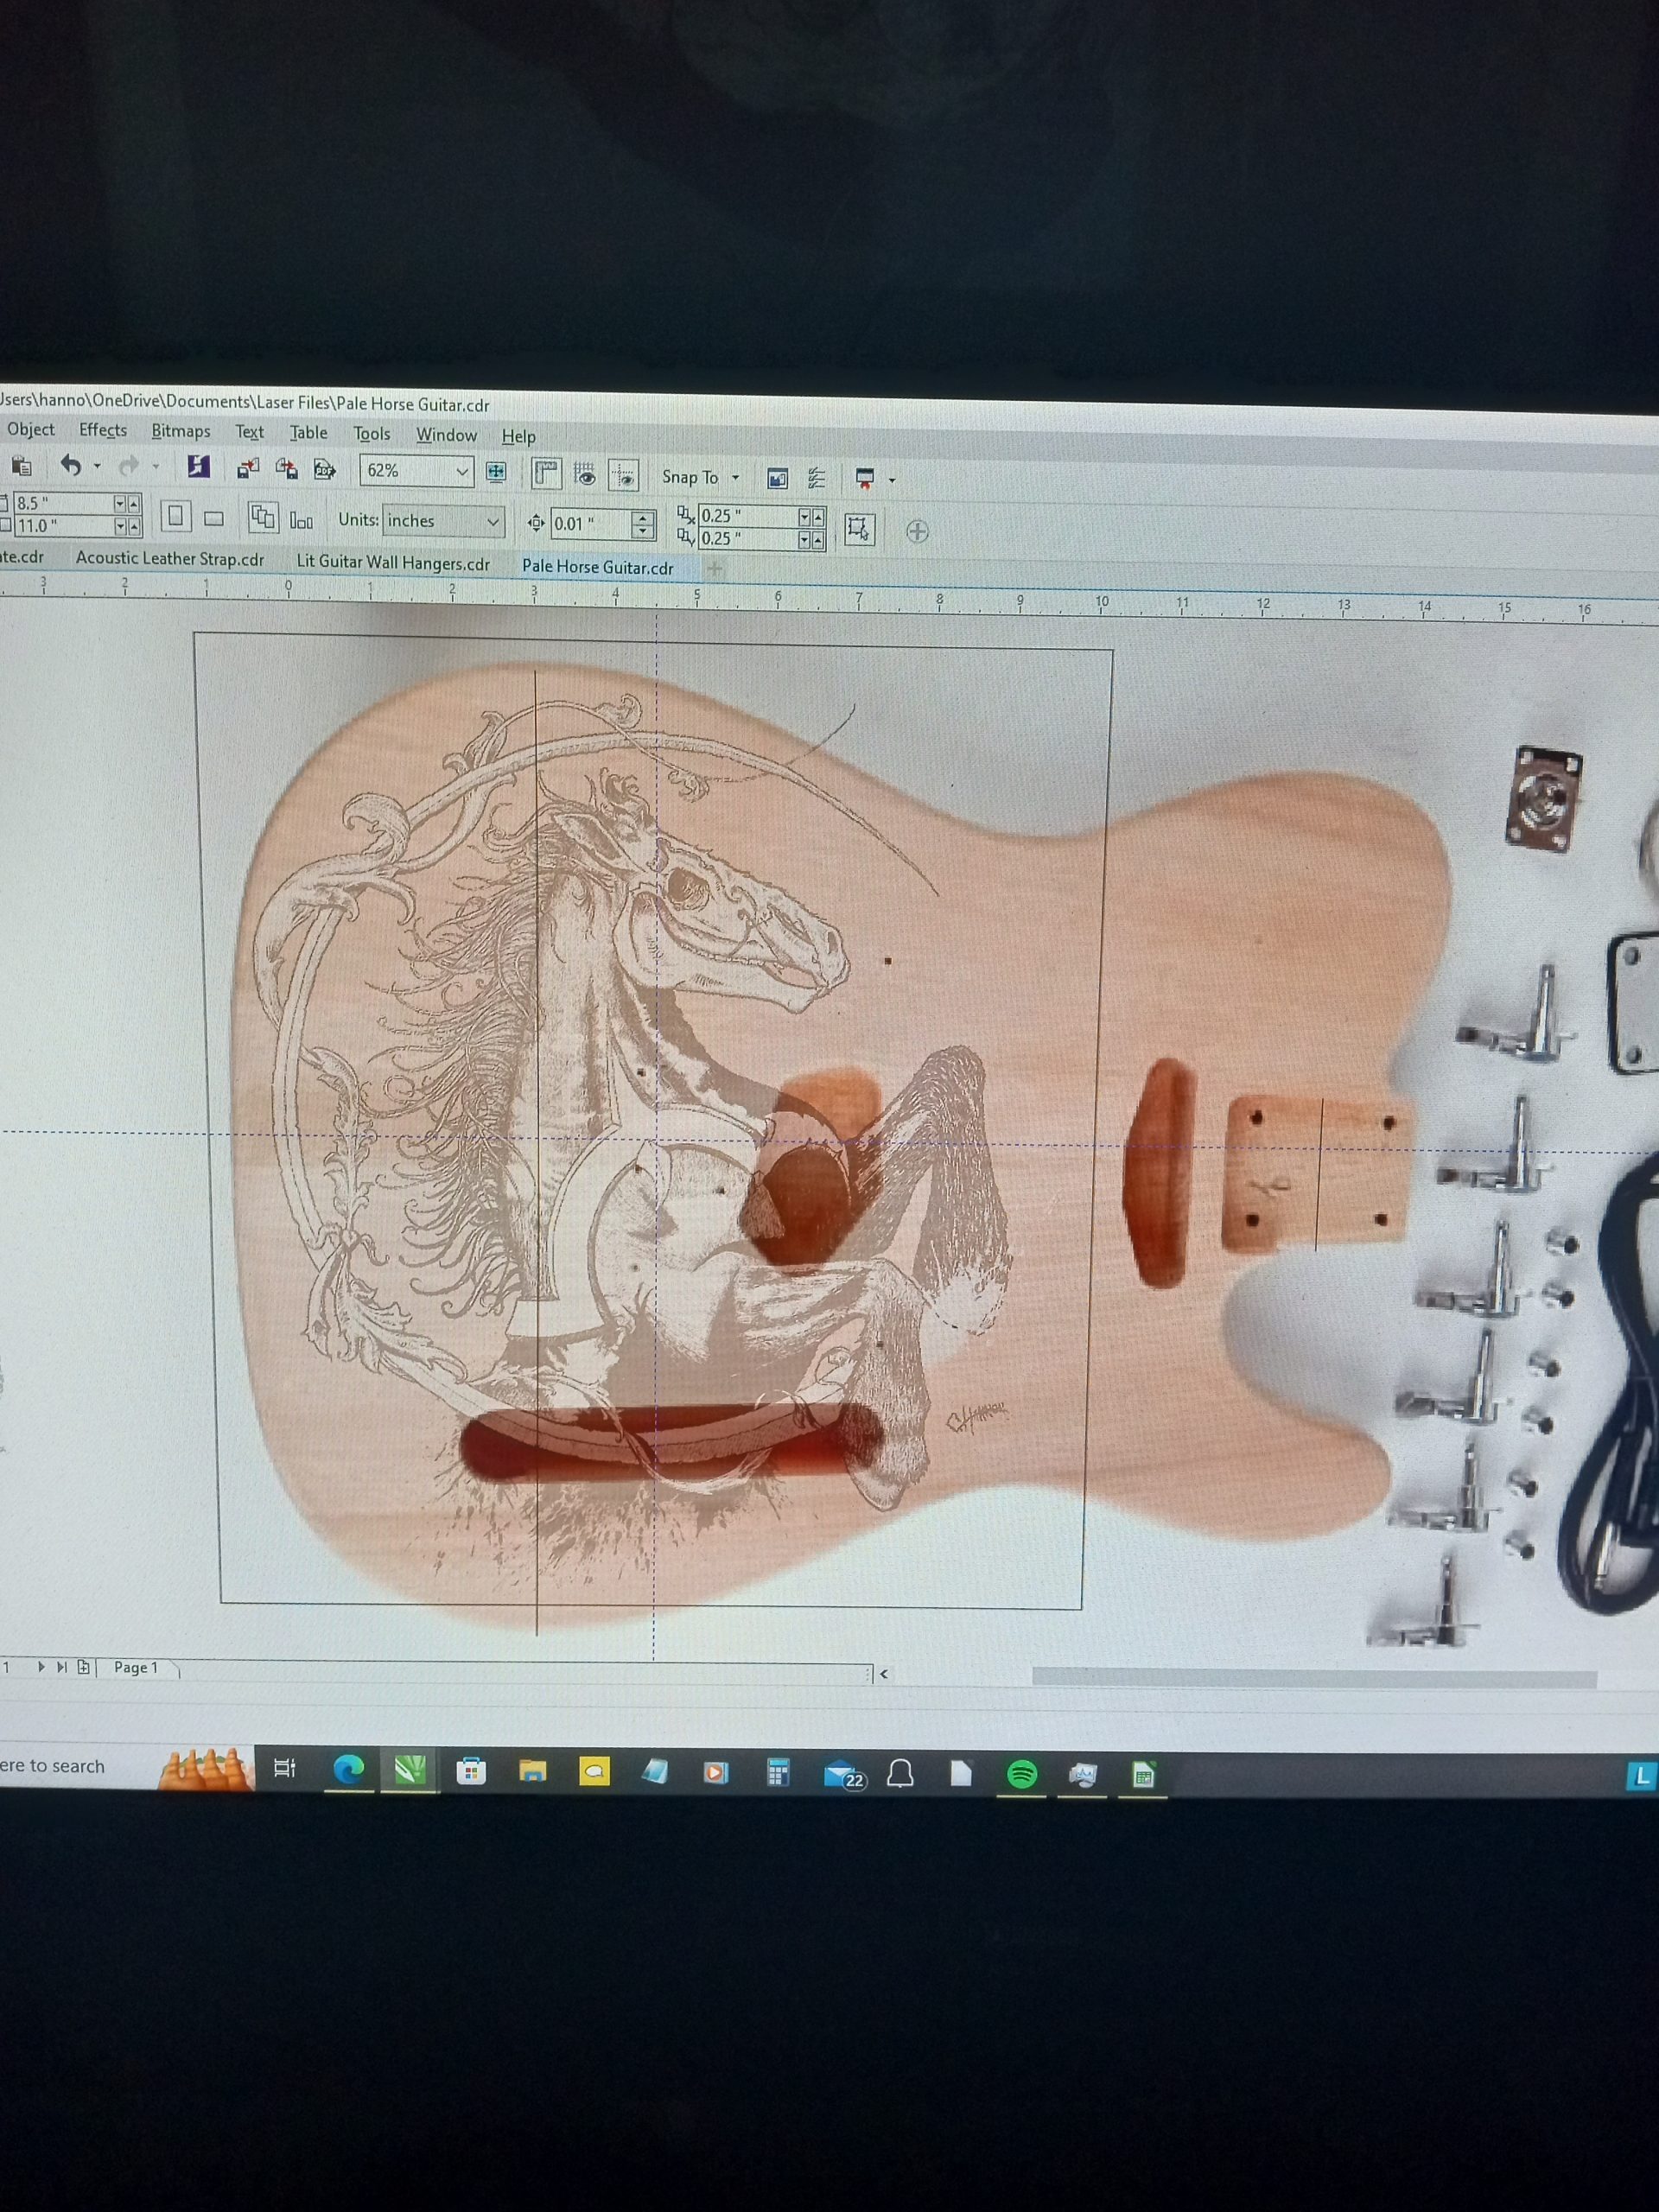Click the Options icon after Snap To
This screenshot has width=1659, height=2212.
tap(777, 479)
